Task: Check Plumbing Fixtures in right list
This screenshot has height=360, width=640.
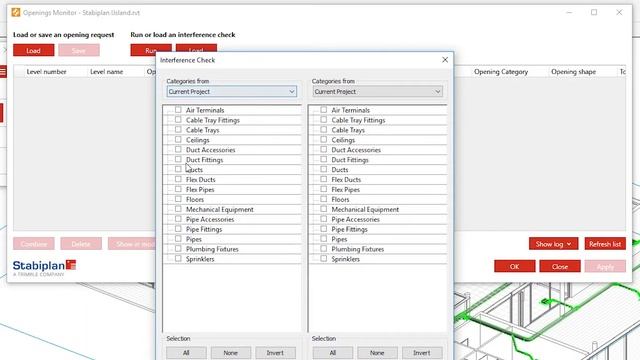Action: 324,249
